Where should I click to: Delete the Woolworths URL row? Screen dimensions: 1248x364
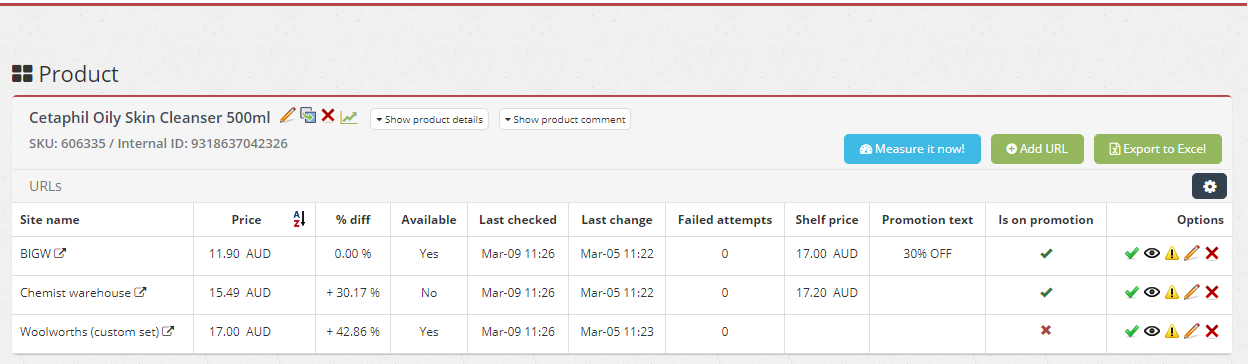tap(1211, 331)
